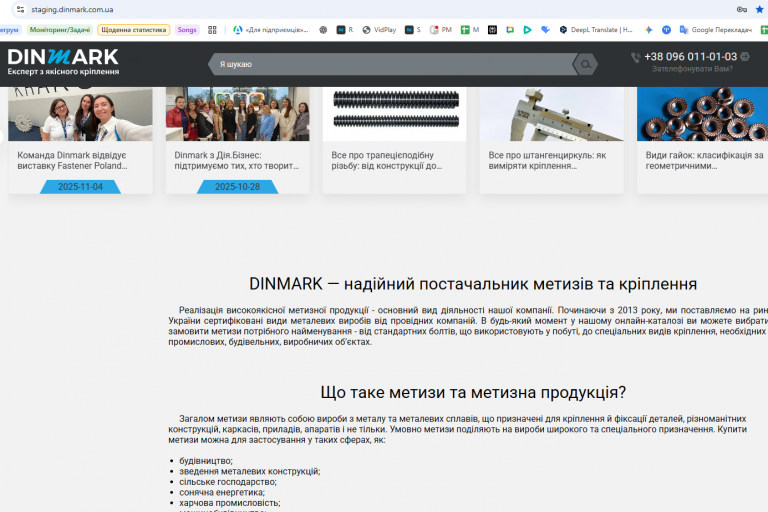The image size is (768, 512).
Task: Click heading Що таке метизи та метизна продукція?
Action: click(x=473, y=392)
